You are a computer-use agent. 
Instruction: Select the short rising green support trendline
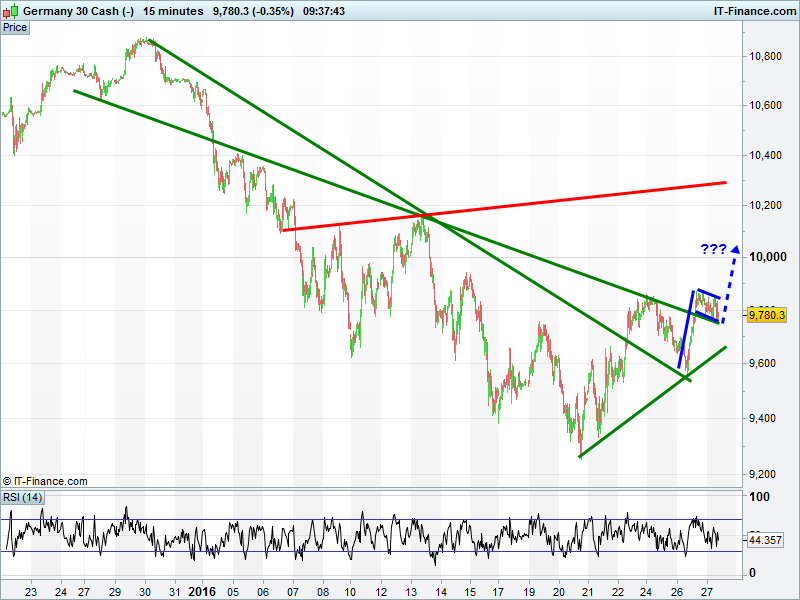(x=650, y=403)
